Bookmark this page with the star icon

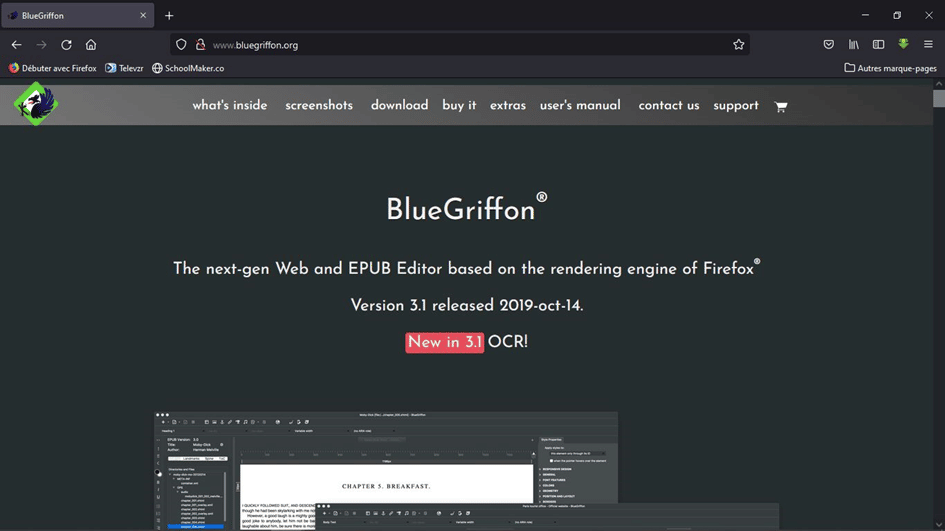coord(738,45)
